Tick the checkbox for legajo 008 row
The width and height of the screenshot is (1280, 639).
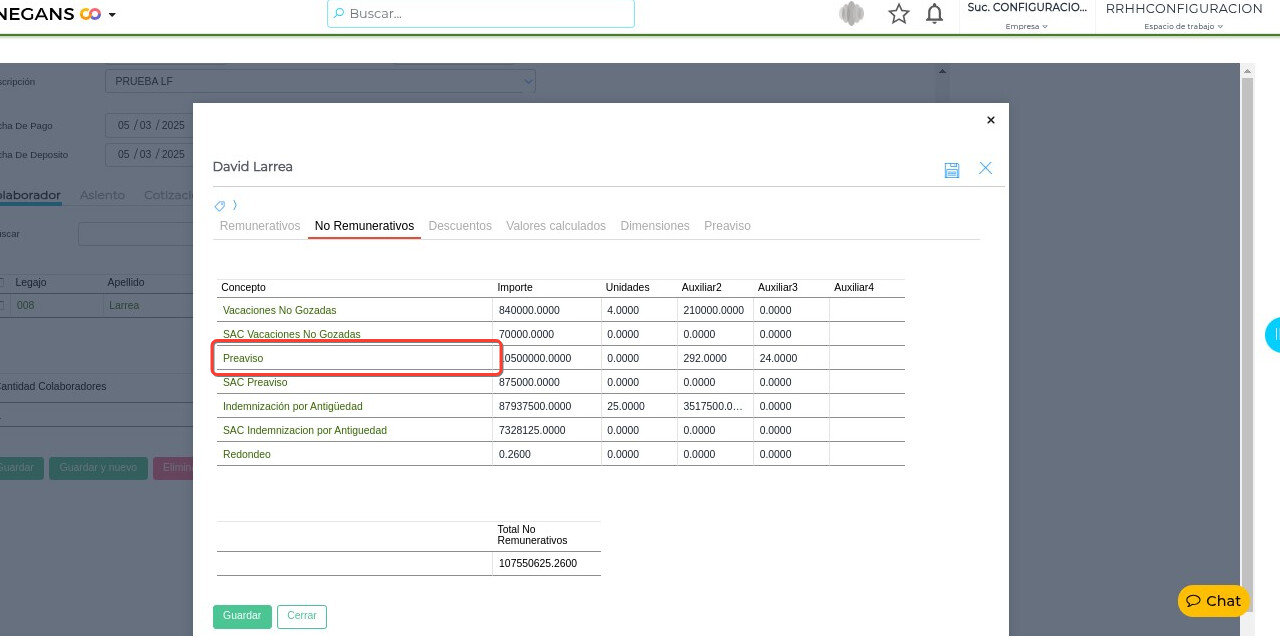click(x=2, y=306)
